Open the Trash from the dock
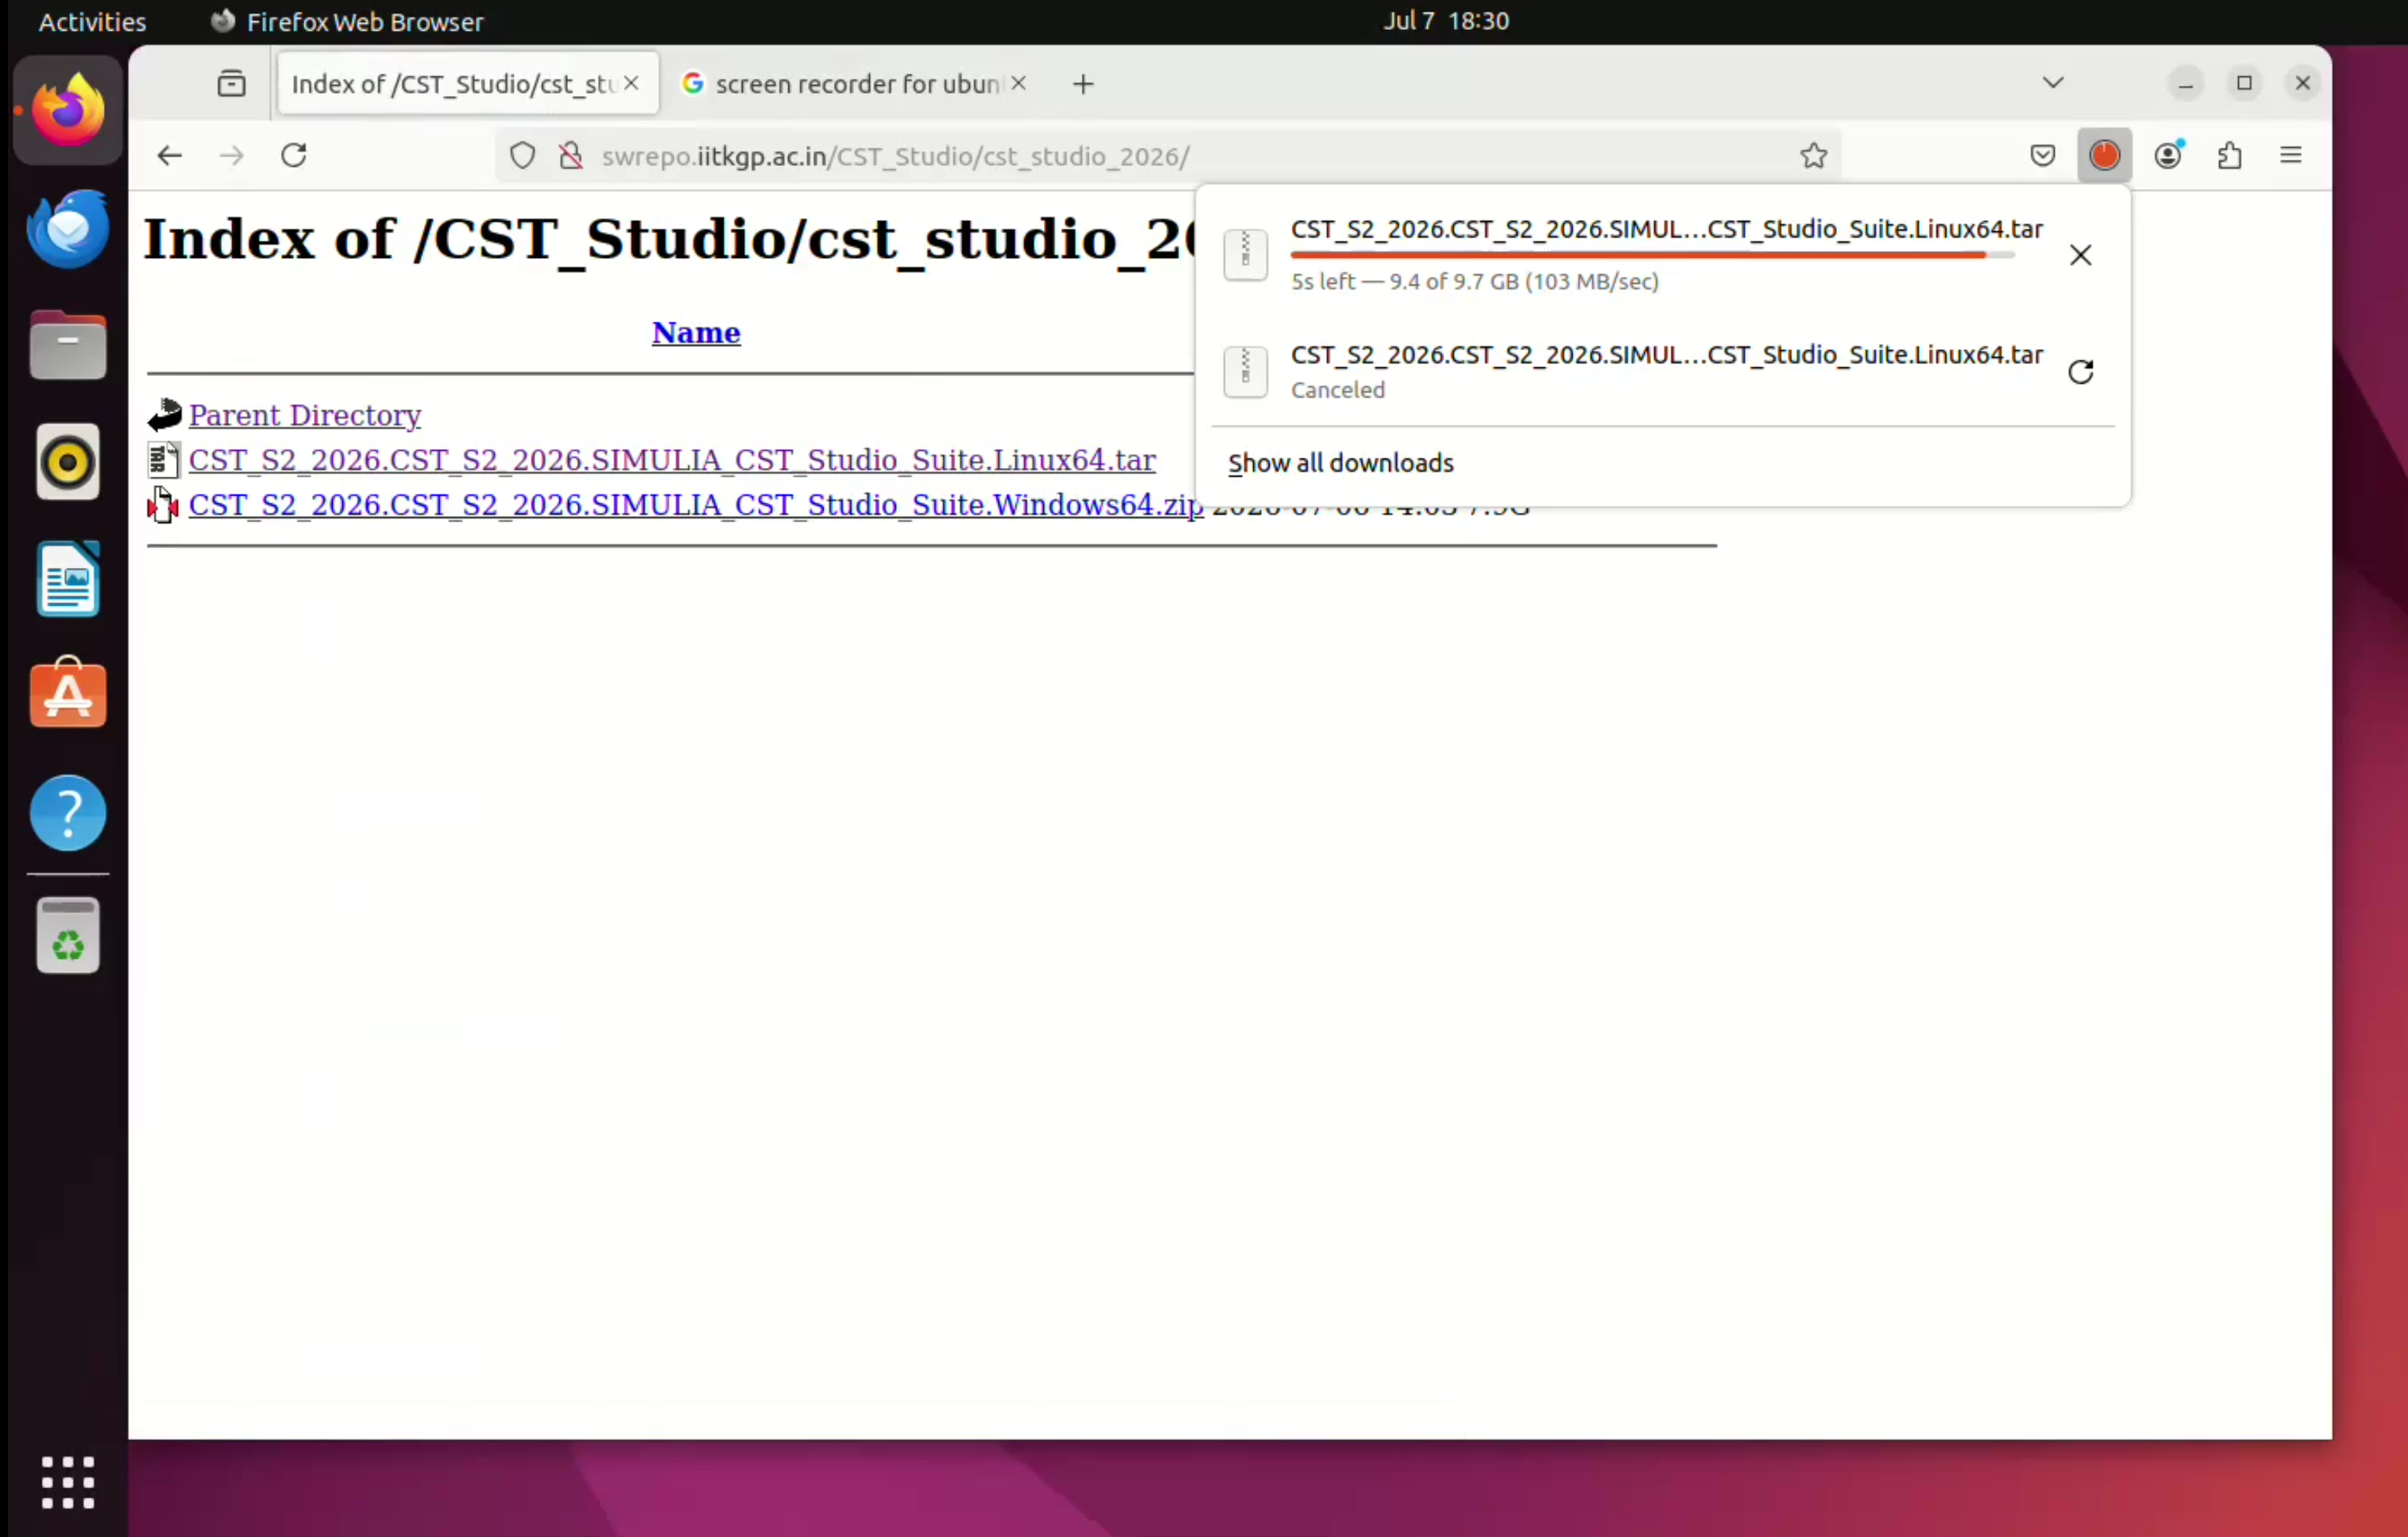 tap(68, 937)
